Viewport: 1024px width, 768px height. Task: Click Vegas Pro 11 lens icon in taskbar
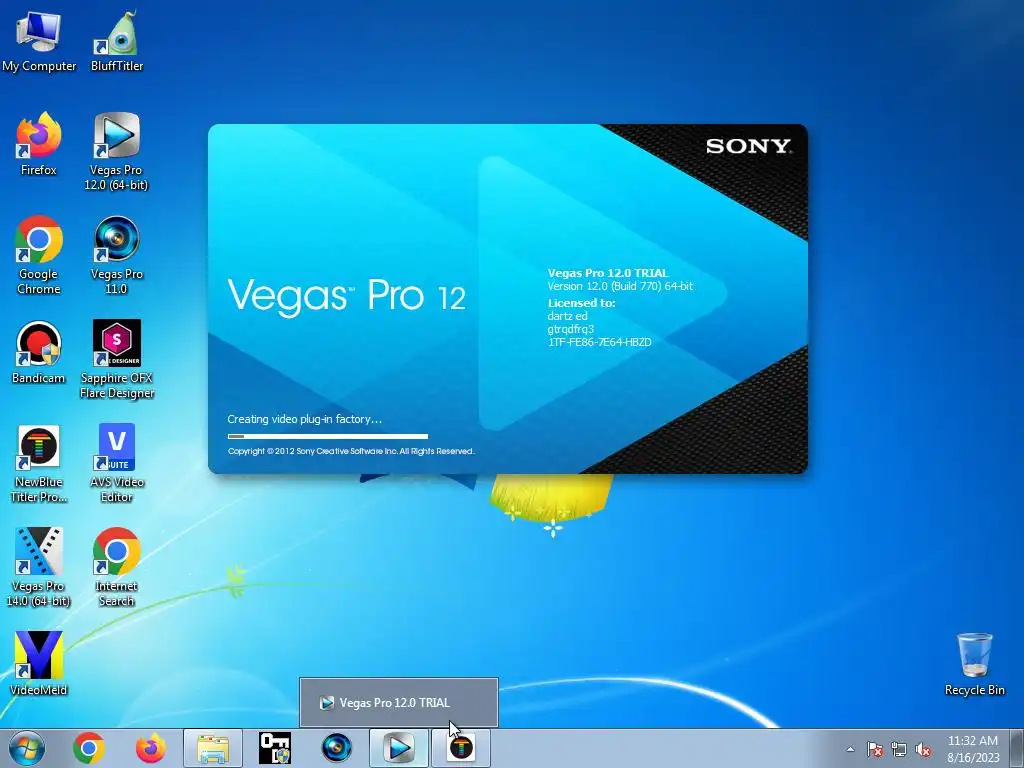(337, 748)
